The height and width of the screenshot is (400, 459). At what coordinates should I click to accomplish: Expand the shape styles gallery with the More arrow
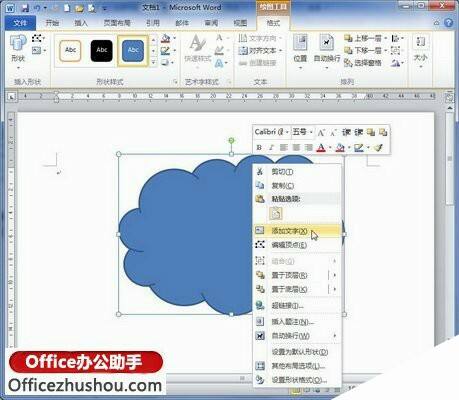click(153, 62)
